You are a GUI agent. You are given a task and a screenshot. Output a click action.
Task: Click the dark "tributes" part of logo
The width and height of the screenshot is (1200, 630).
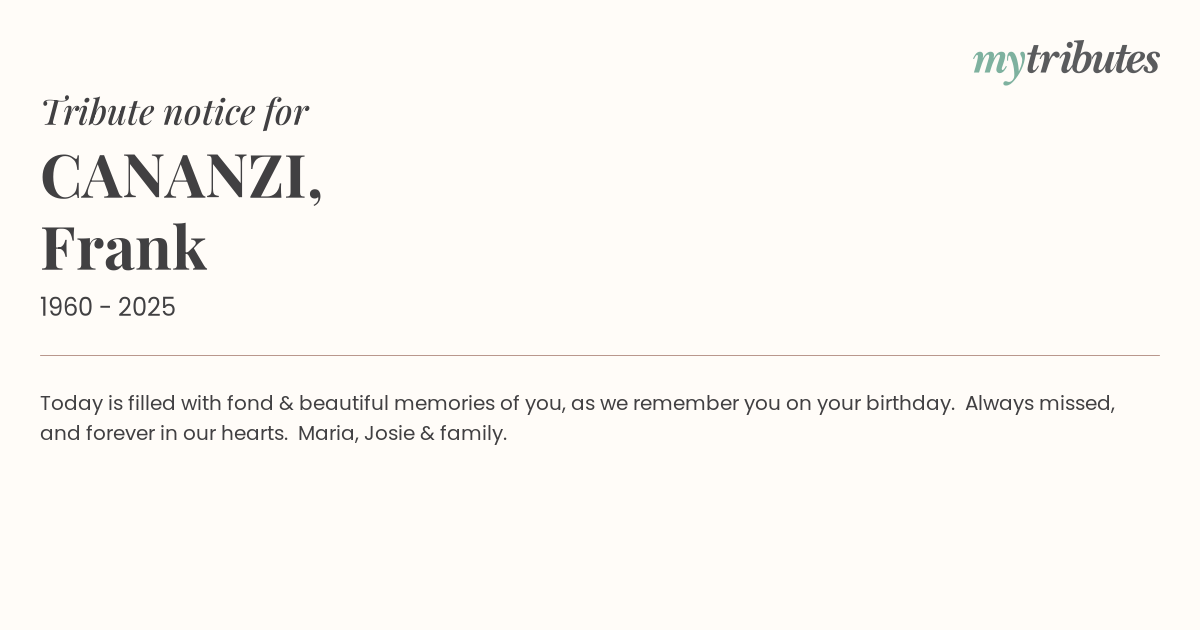1092,60
